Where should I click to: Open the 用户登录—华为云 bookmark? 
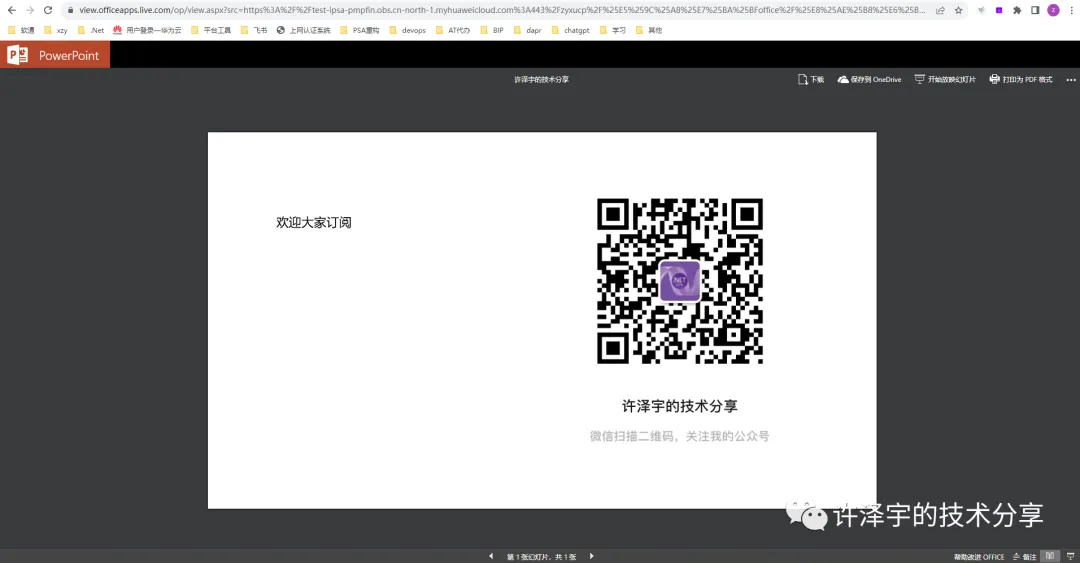pos(147,30)
